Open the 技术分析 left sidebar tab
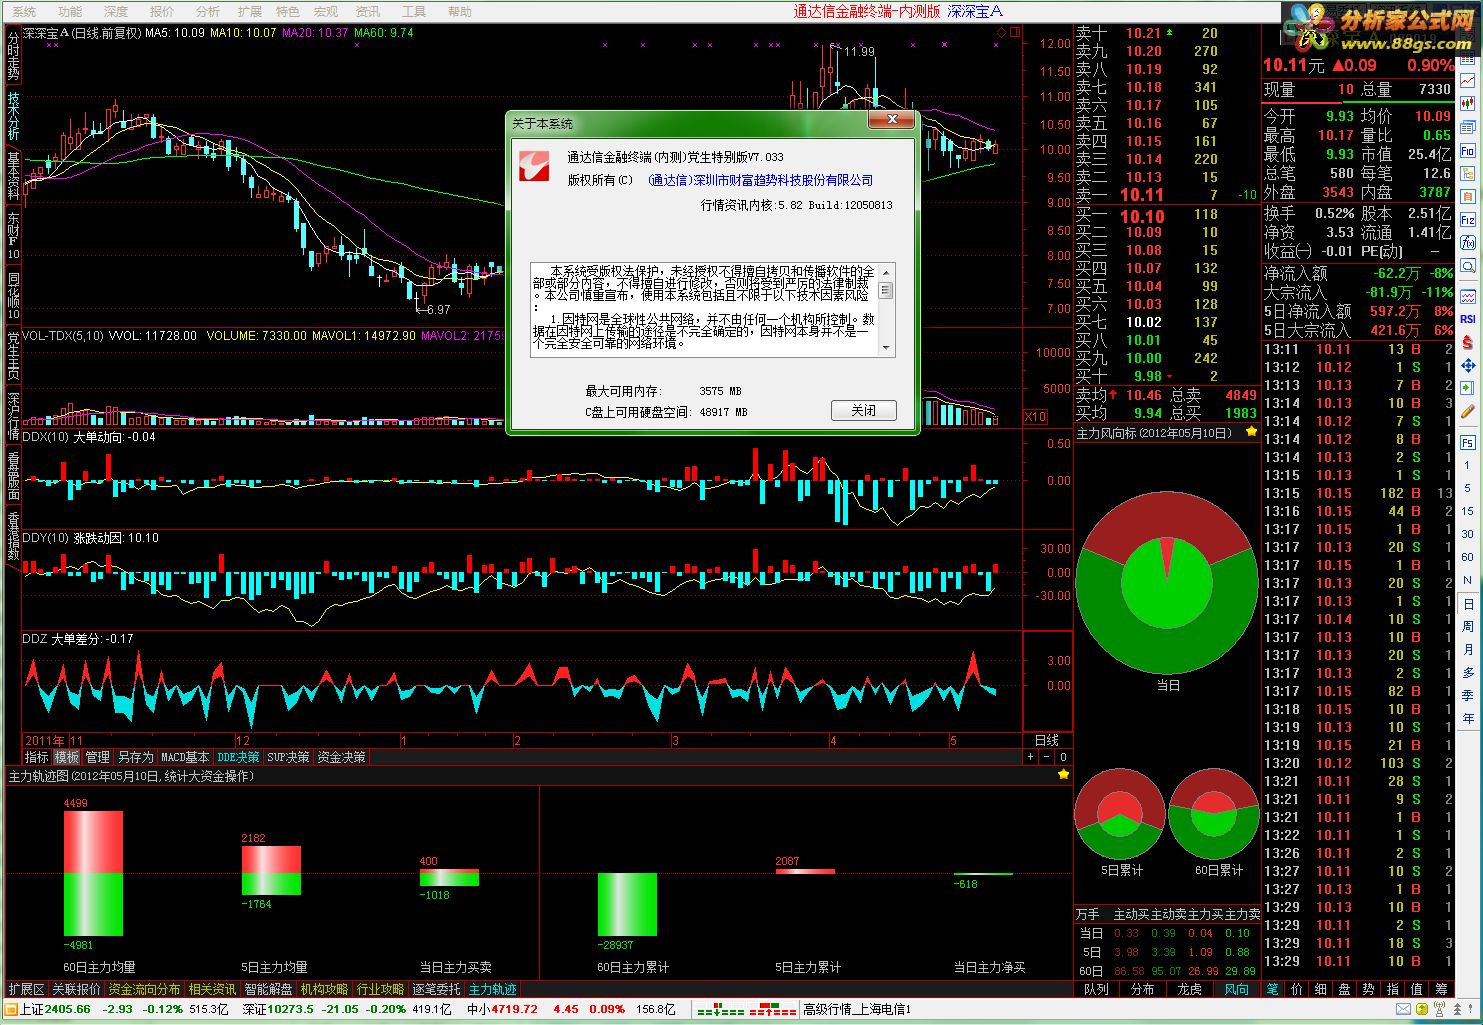This screenshot has height=1025, width=1483. point(13,116)
